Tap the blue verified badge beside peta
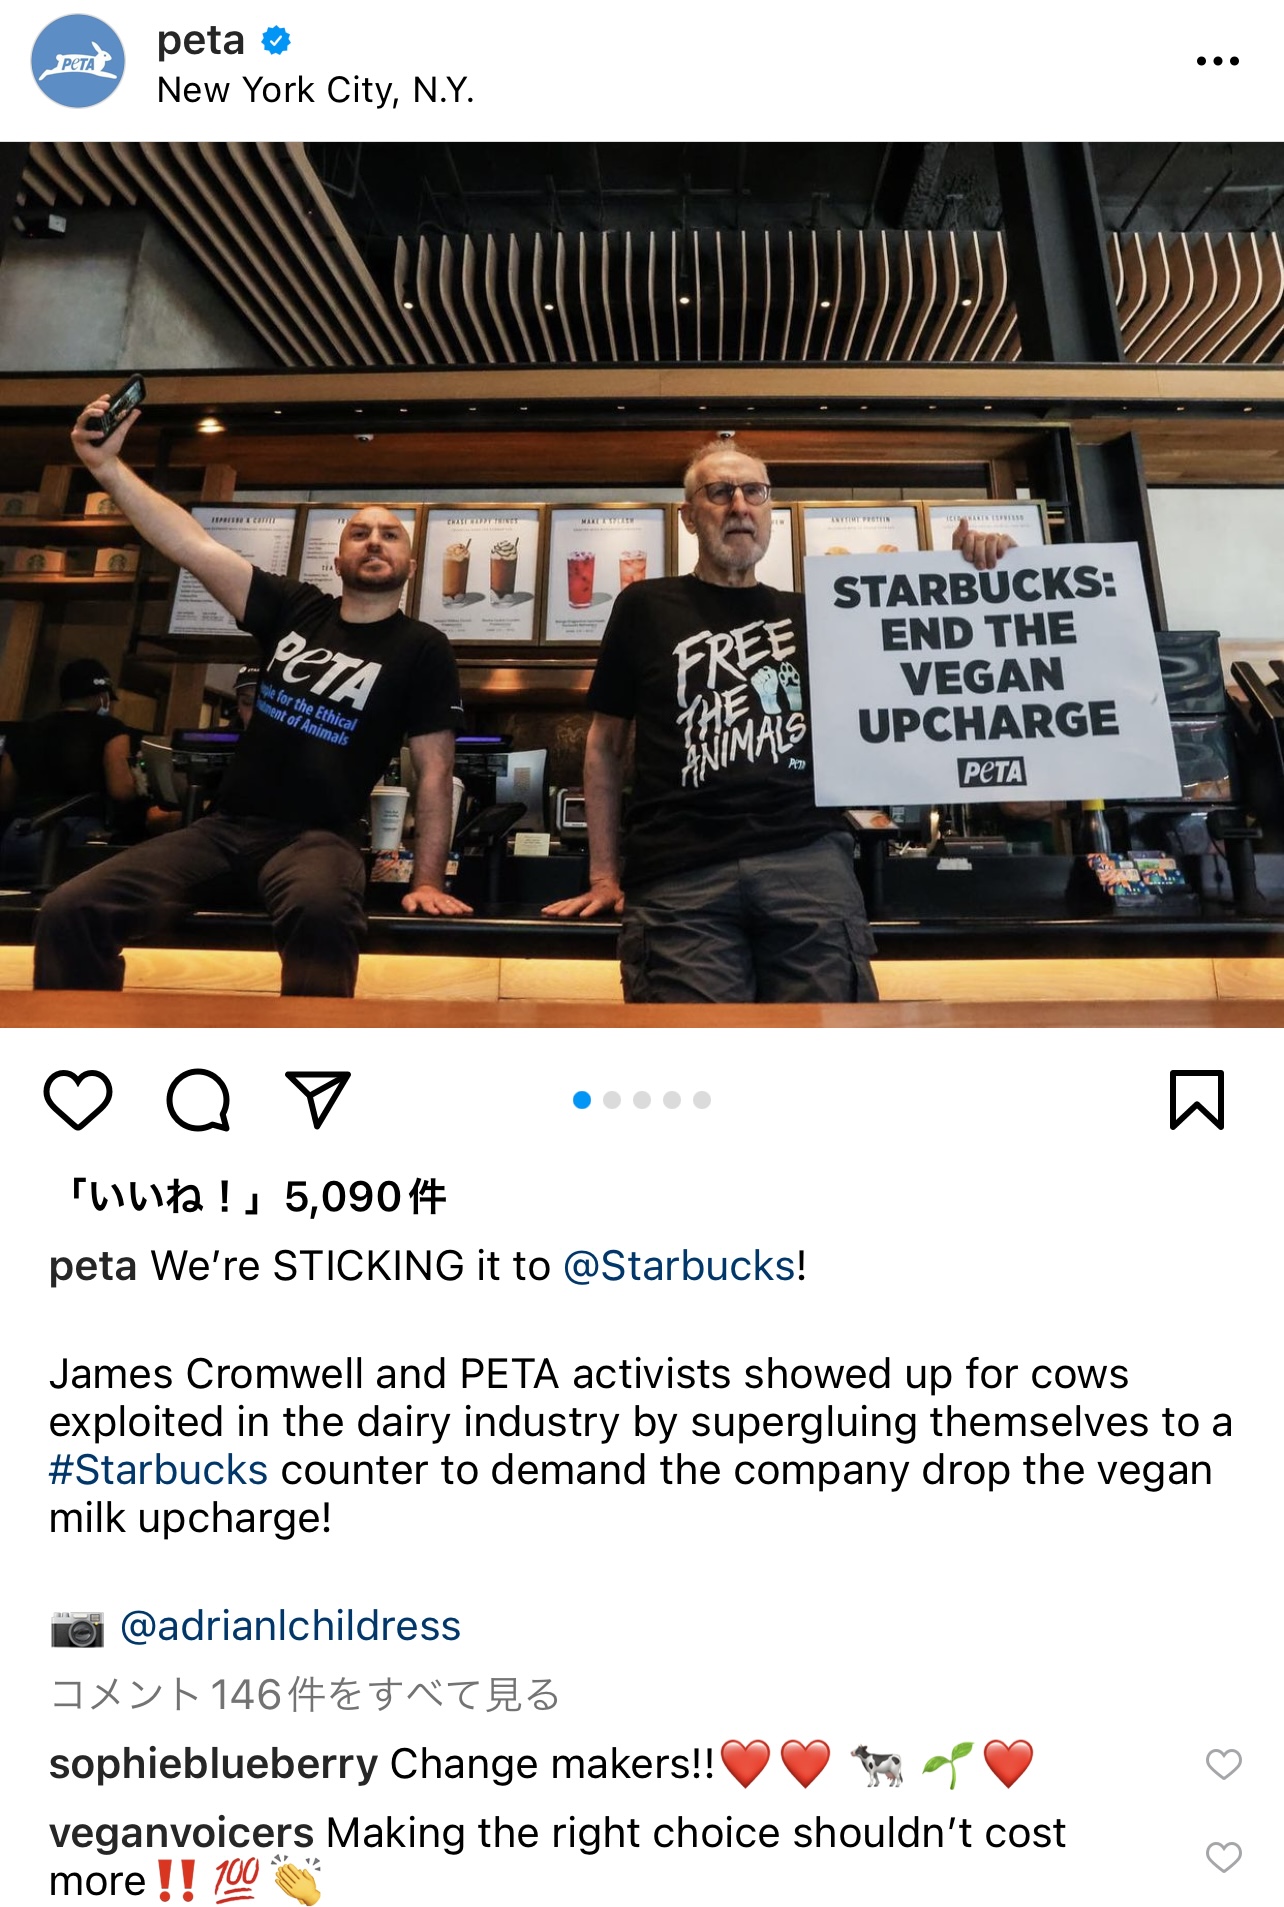1284x1907 pixels. [276, 40]
